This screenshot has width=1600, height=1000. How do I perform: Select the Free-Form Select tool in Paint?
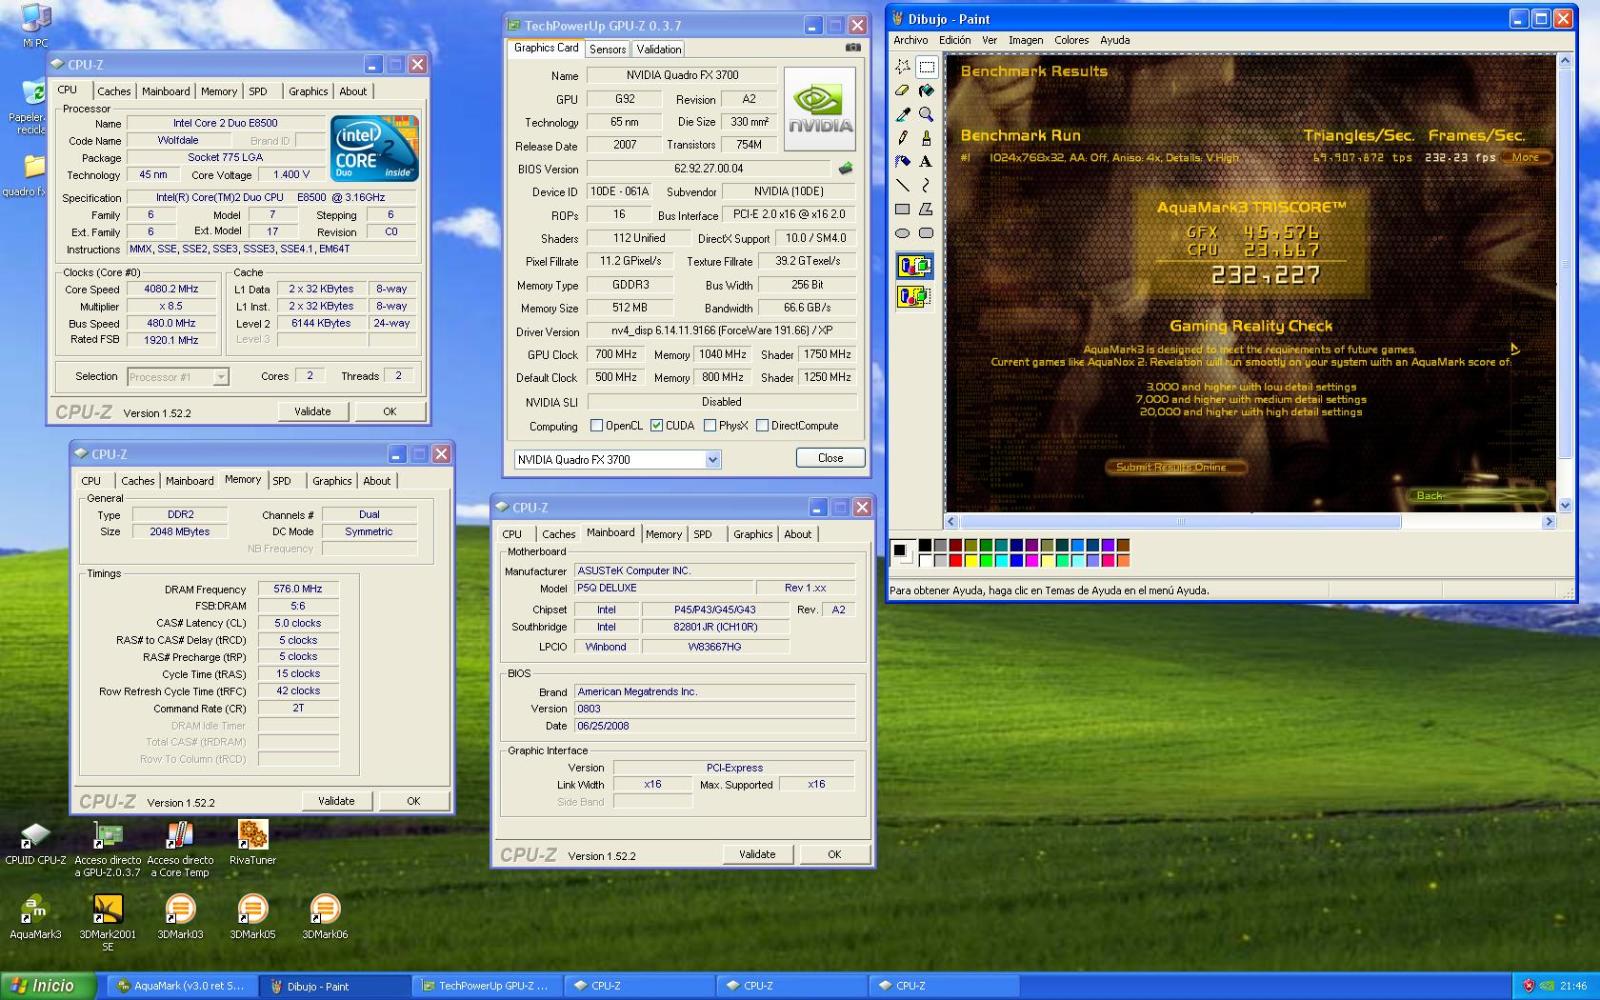click(x=903, y=67)
